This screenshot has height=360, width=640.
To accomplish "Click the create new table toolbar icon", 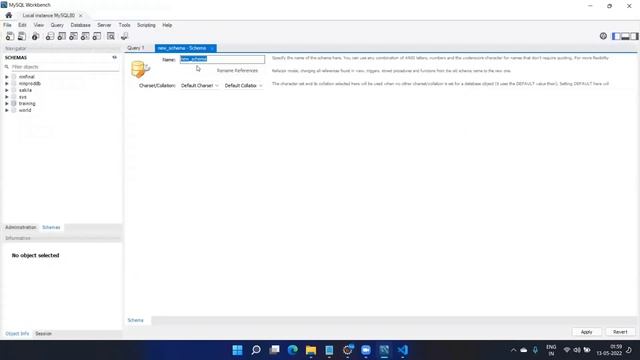I will 62,36.
